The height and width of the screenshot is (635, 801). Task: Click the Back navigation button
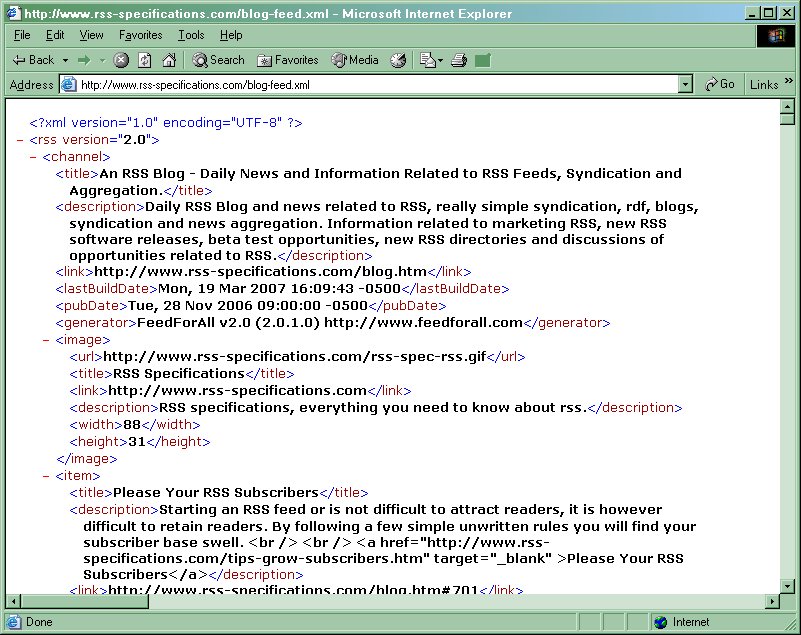pos(33,60)
